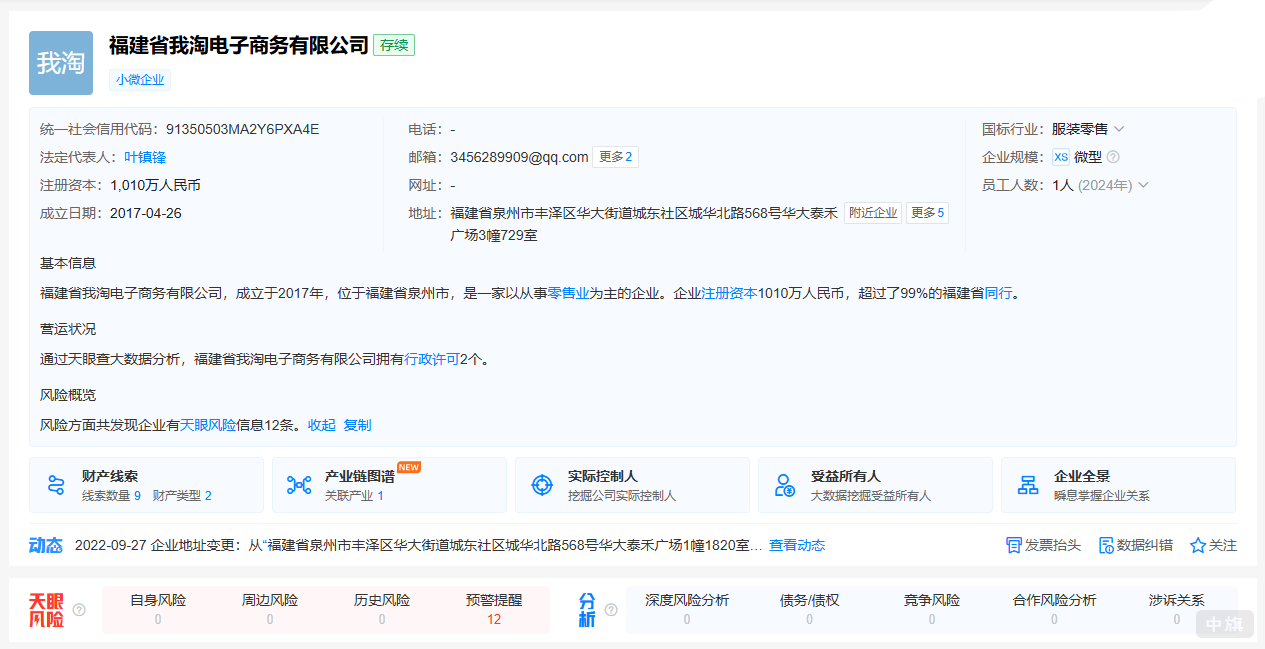This screenshot has width=1265, height=649.
Task: Click the 实际控制人 target icon
Action: click(541, 484)
